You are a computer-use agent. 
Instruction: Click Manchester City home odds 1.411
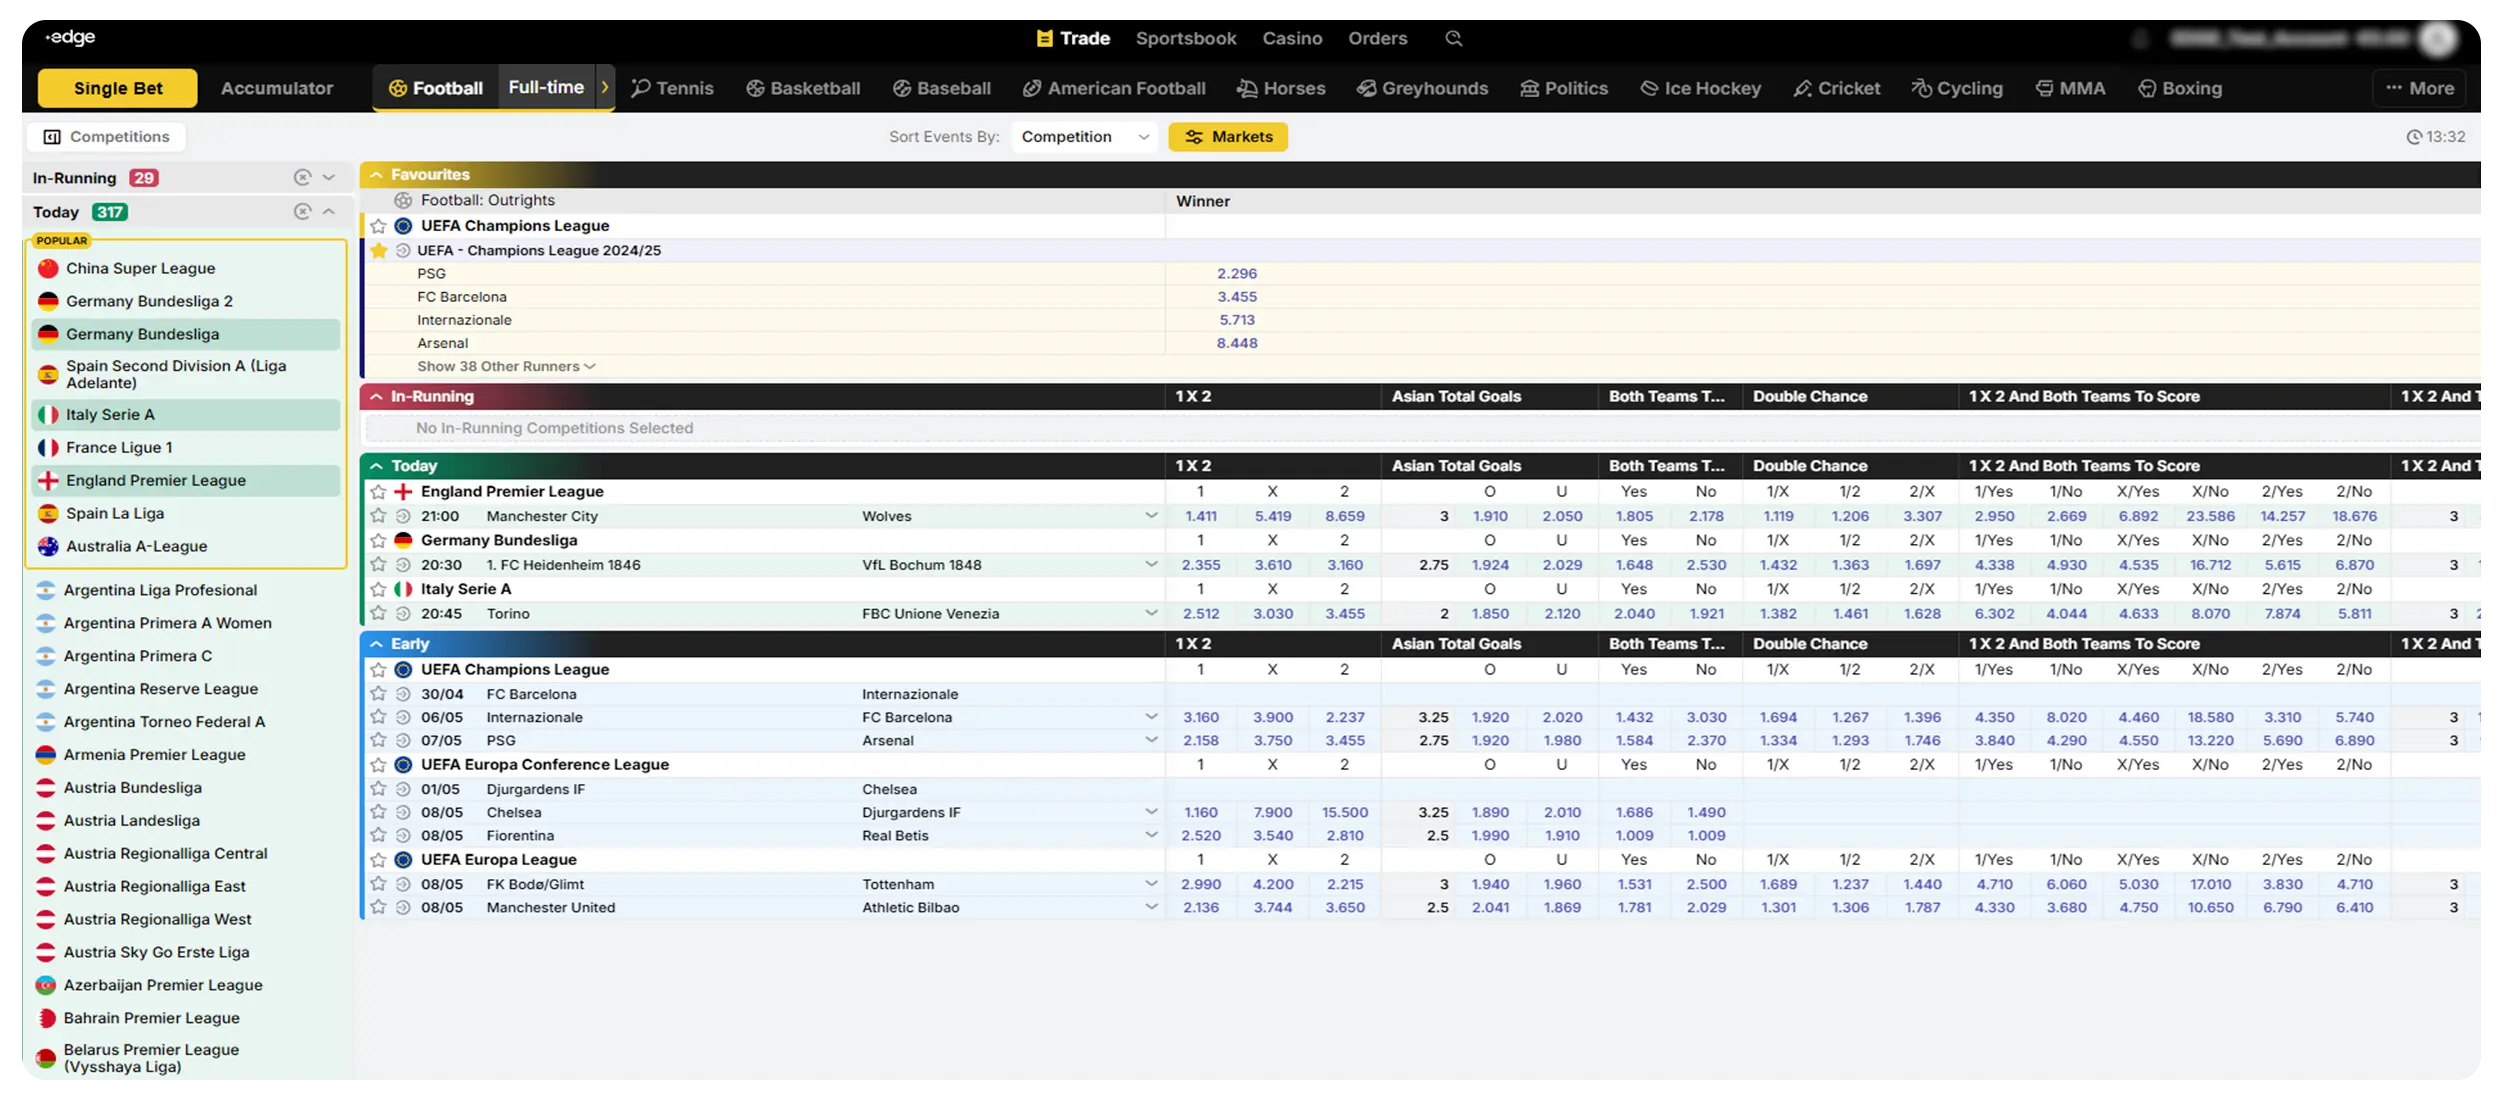[x=1201, y=516]
